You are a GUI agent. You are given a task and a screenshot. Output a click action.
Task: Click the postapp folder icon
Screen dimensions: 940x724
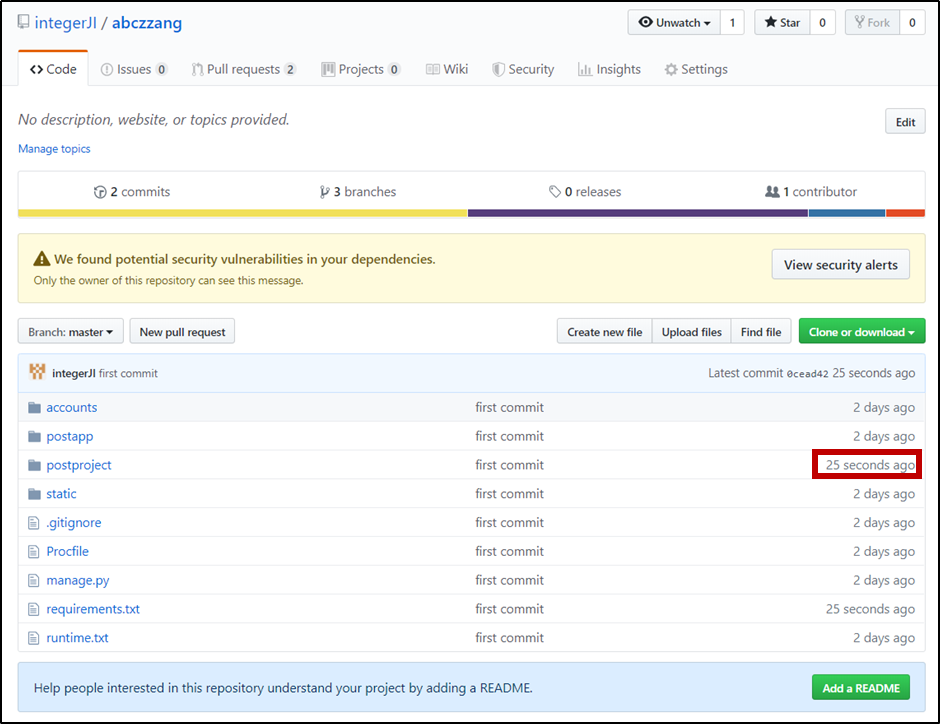coord(34,436)
